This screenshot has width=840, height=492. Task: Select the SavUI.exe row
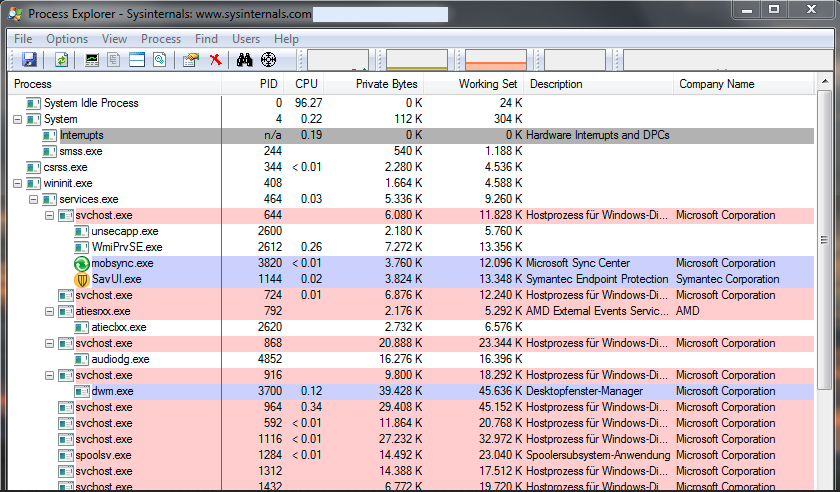411,279
